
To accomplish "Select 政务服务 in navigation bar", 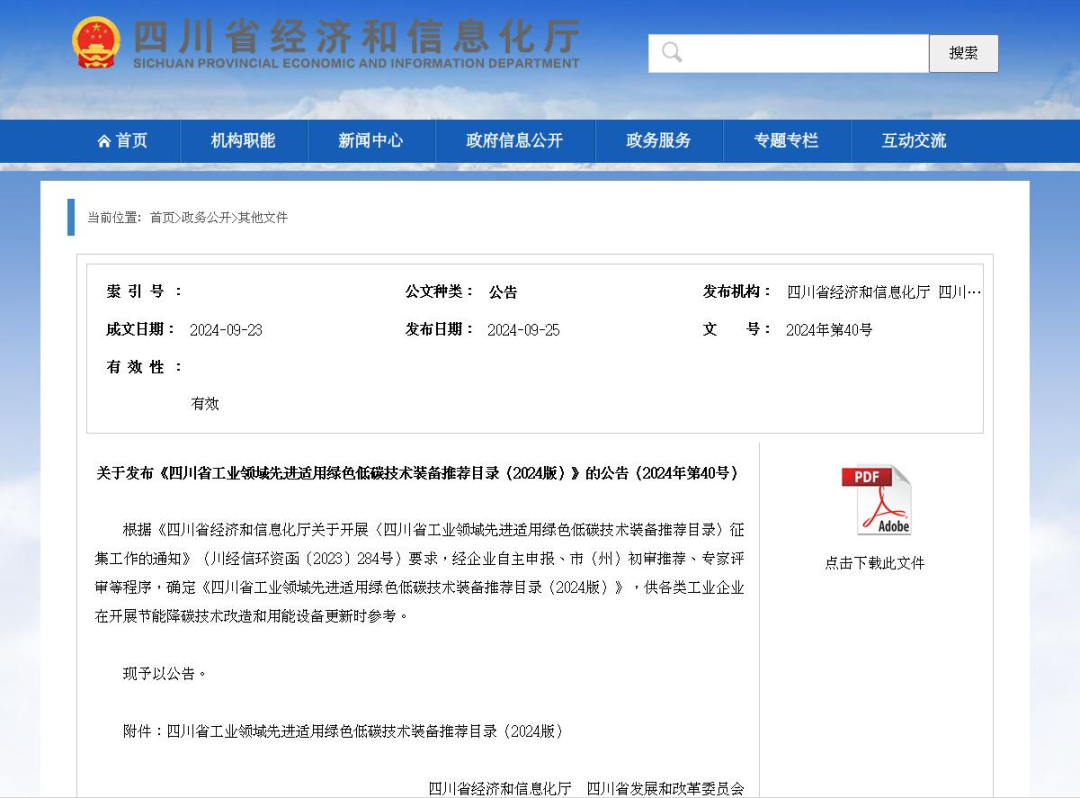I will (658, 141).
